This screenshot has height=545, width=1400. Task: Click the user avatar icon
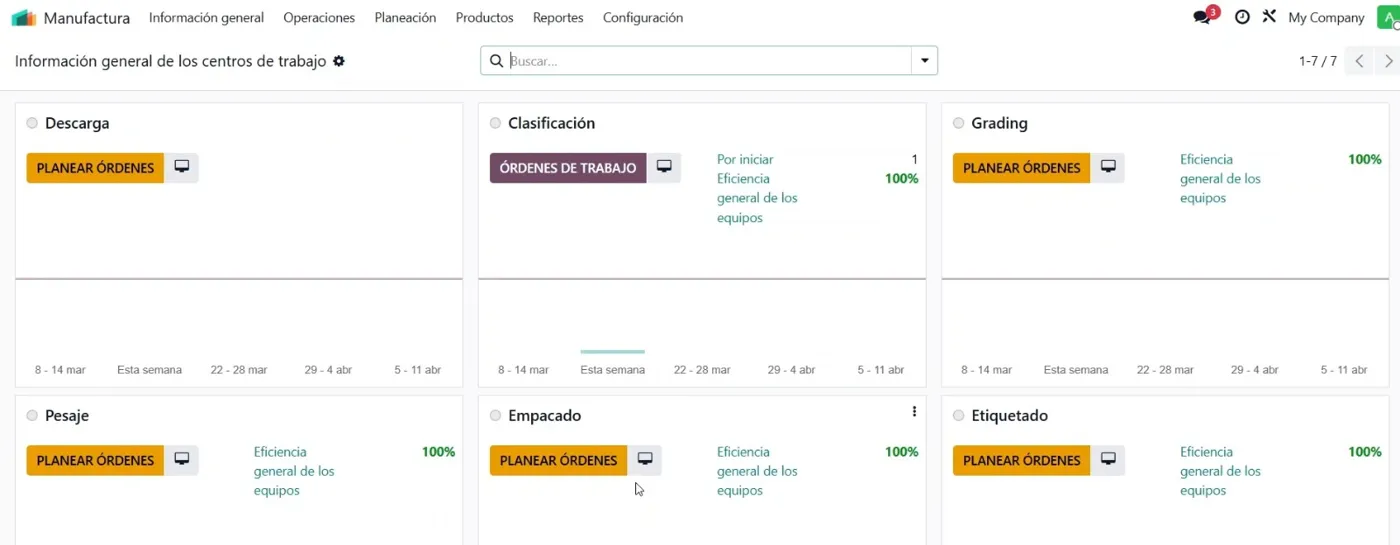1388,17
